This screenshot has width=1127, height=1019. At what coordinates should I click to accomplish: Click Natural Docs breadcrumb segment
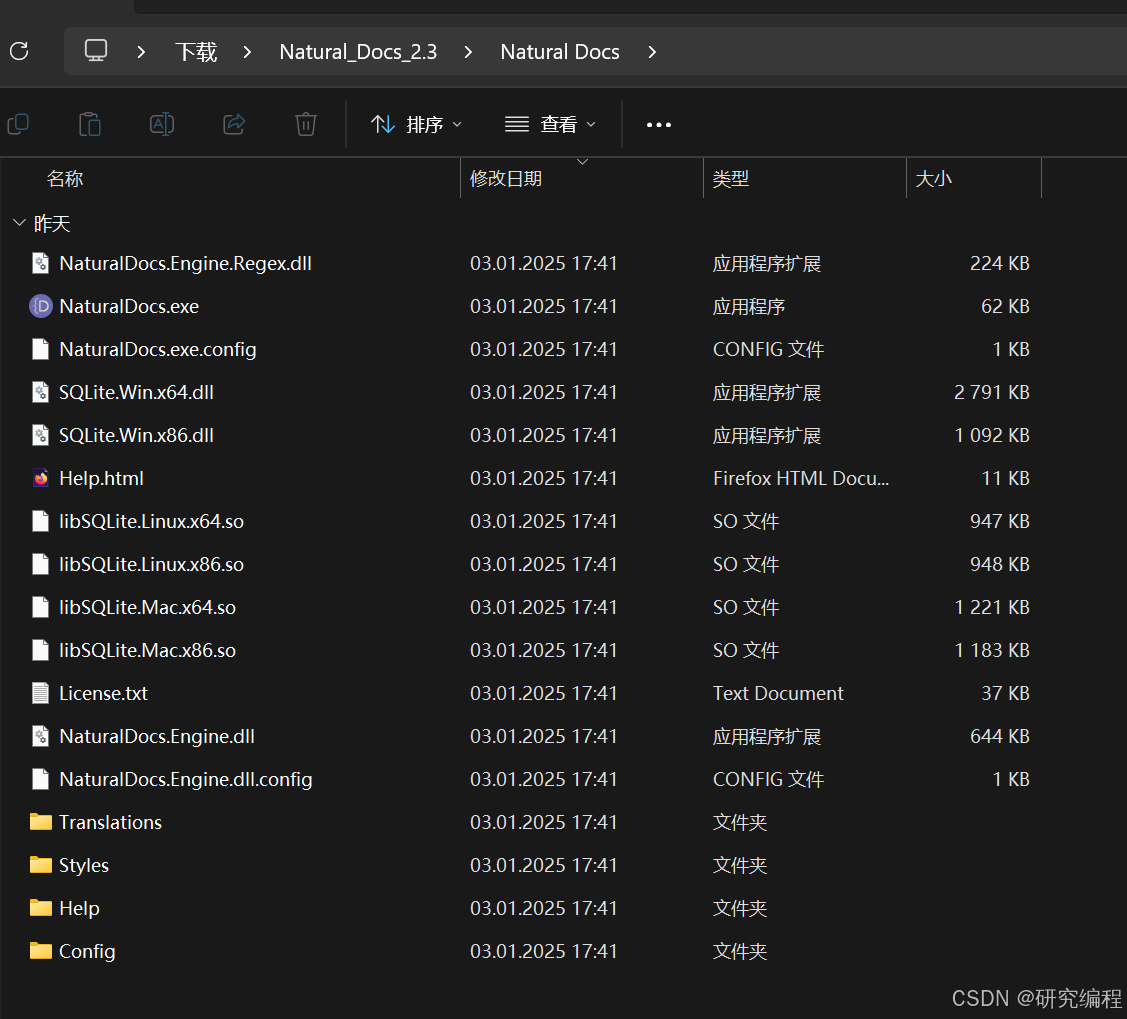560,52
